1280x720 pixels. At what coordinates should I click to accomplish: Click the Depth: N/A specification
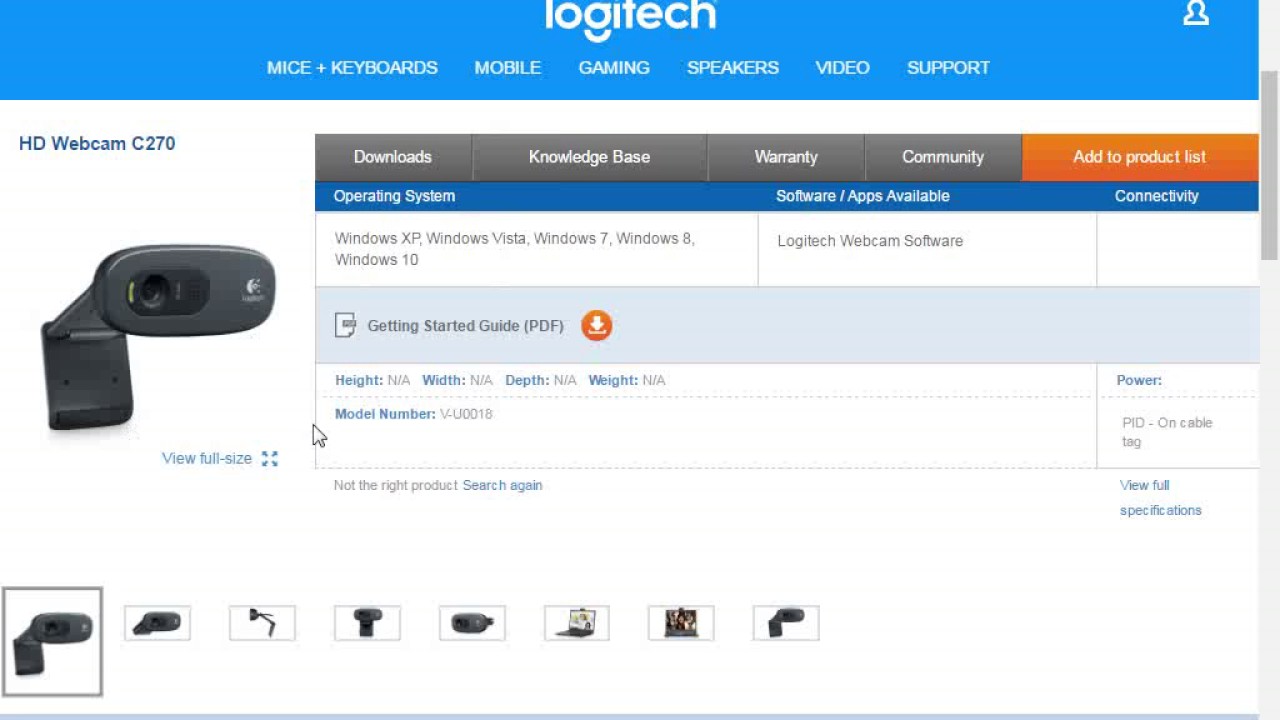click(x=541, y=380)
